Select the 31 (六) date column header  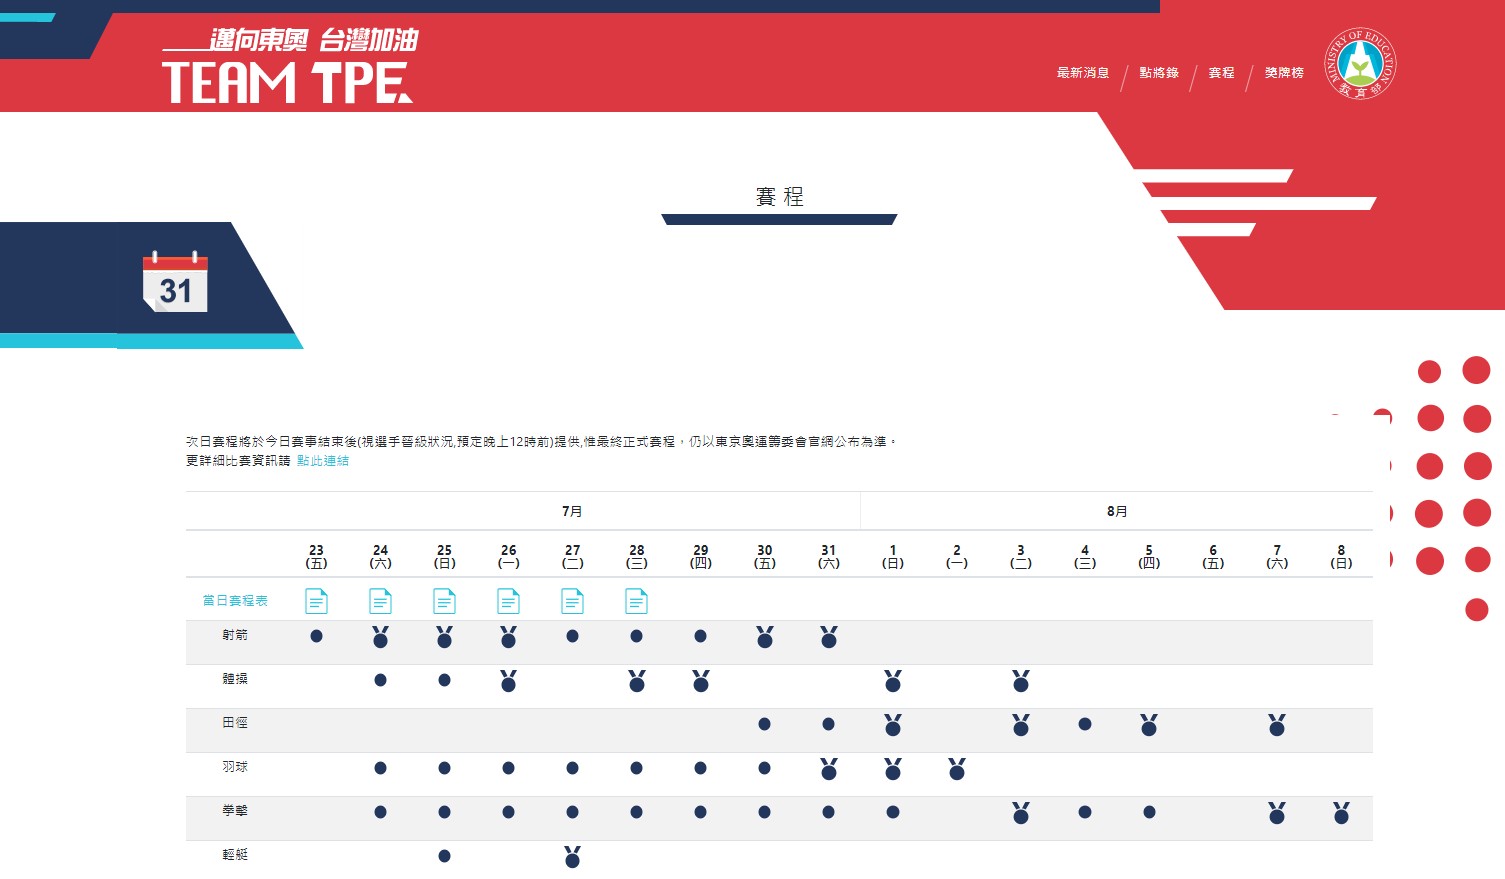click(829, 557)
